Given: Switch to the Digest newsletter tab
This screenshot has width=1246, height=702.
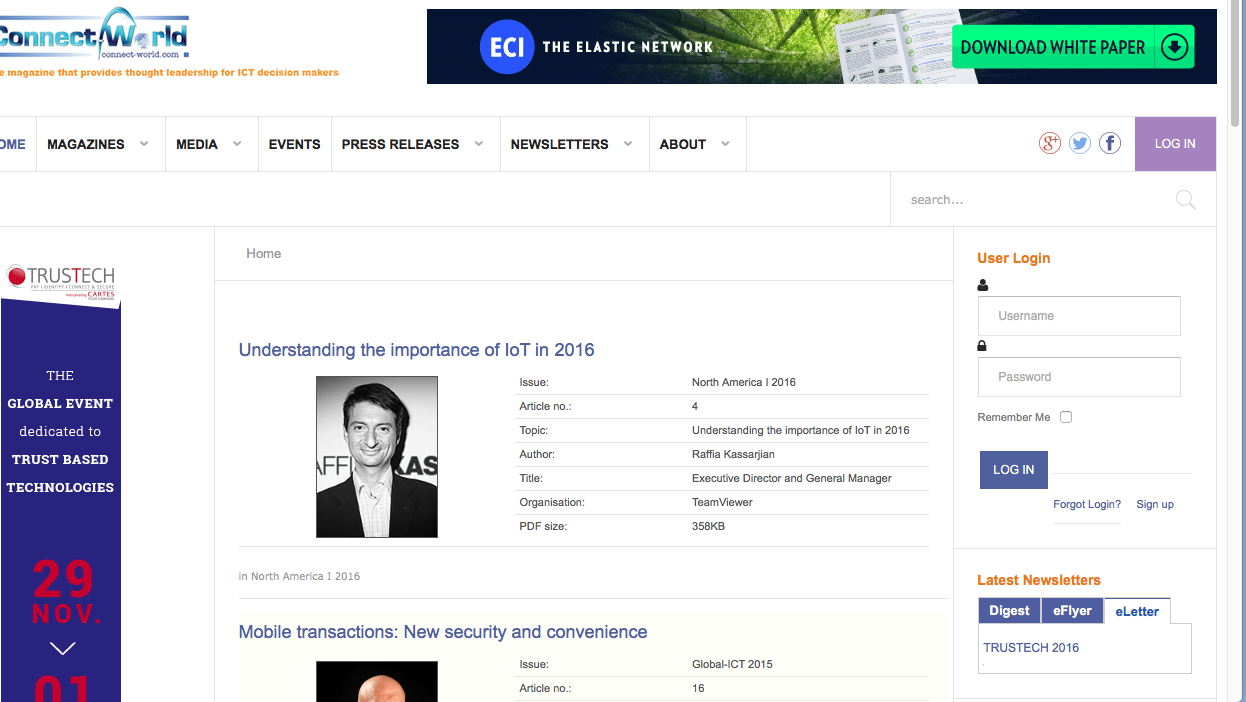Looking at the screenshot, I should [1009, 611].
